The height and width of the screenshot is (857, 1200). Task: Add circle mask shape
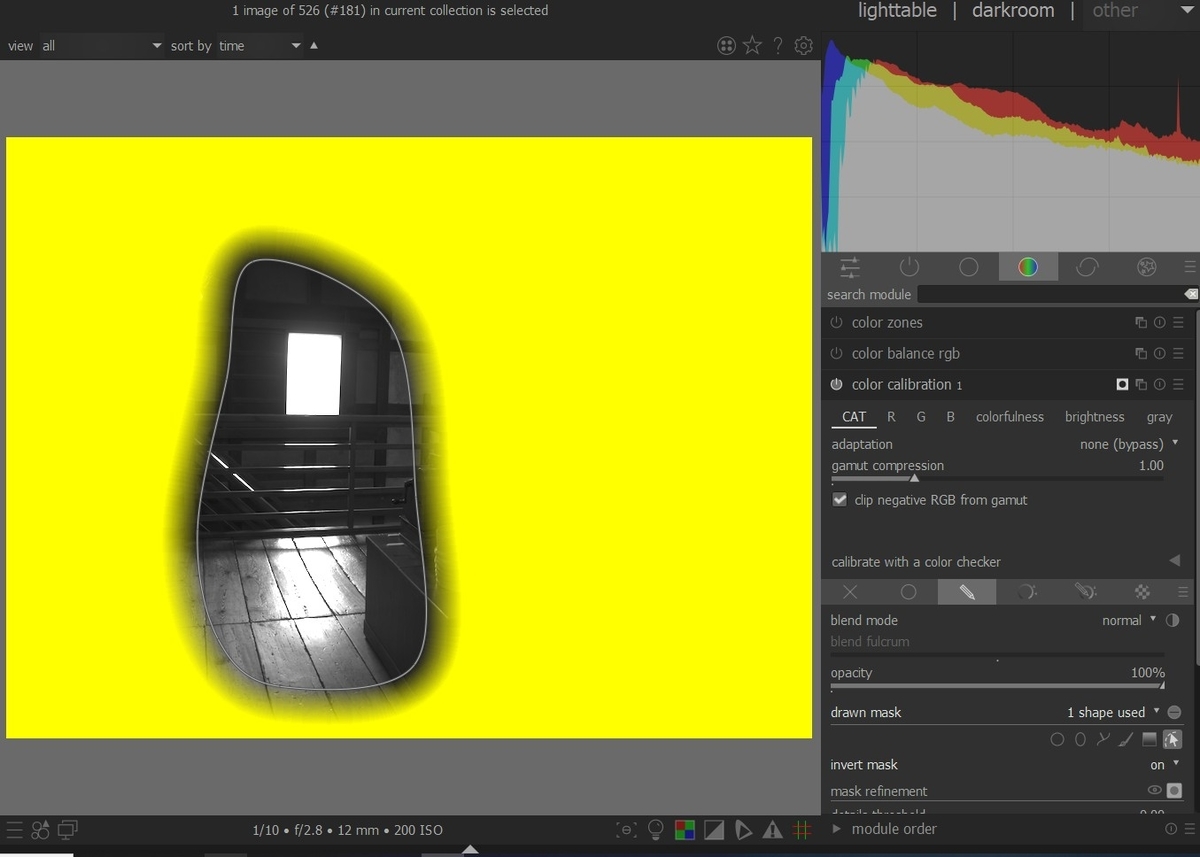[x=1057, y=740]
